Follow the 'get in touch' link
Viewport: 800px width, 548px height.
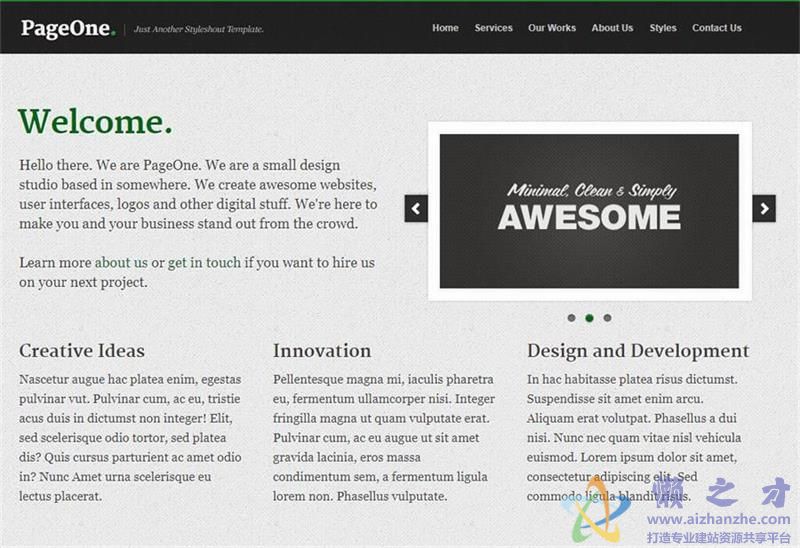(204, 263)
